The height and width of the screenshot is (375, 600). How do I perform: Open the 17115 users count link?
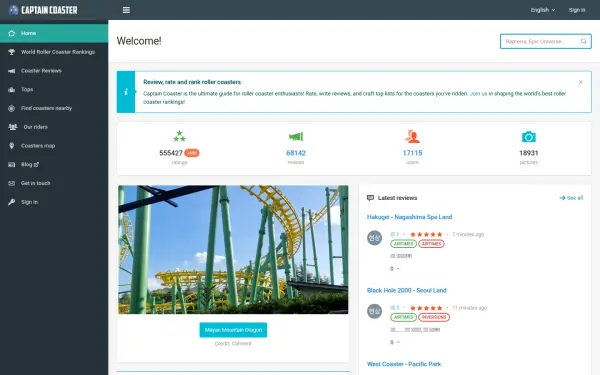pos(412,153)
